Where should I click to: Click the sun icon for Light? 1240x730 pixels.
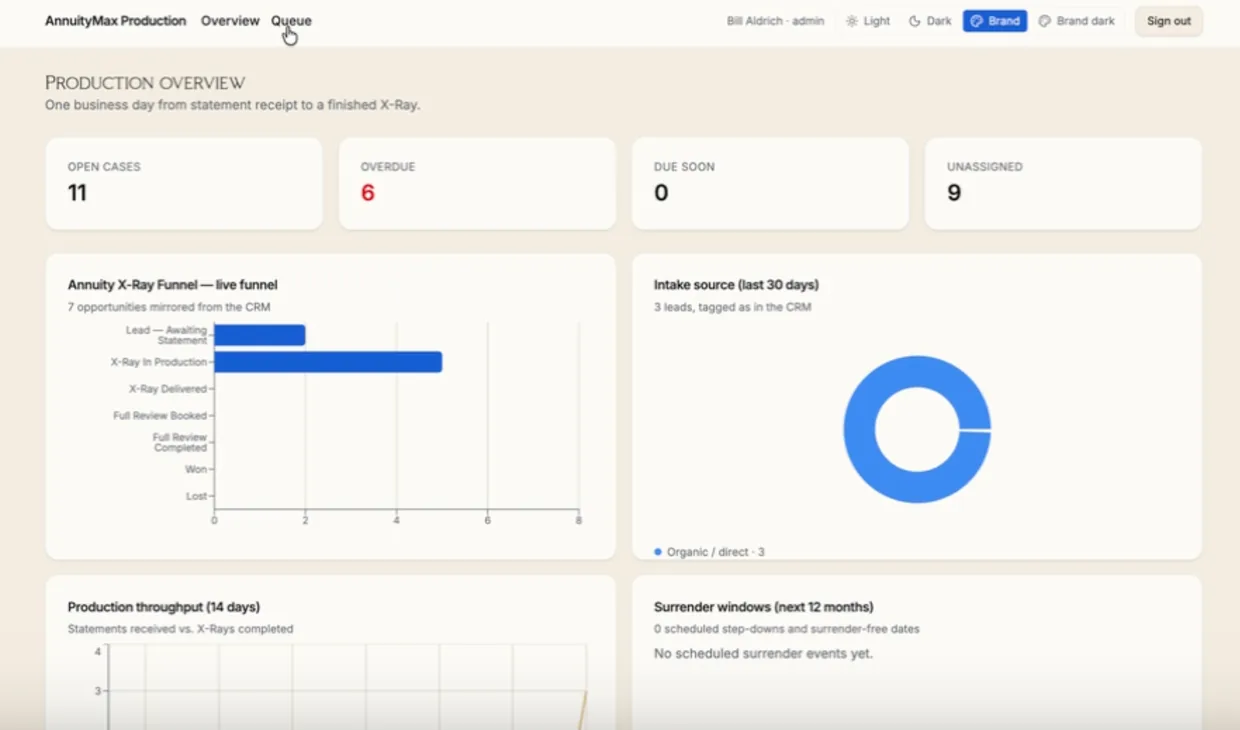pos(852,21)
